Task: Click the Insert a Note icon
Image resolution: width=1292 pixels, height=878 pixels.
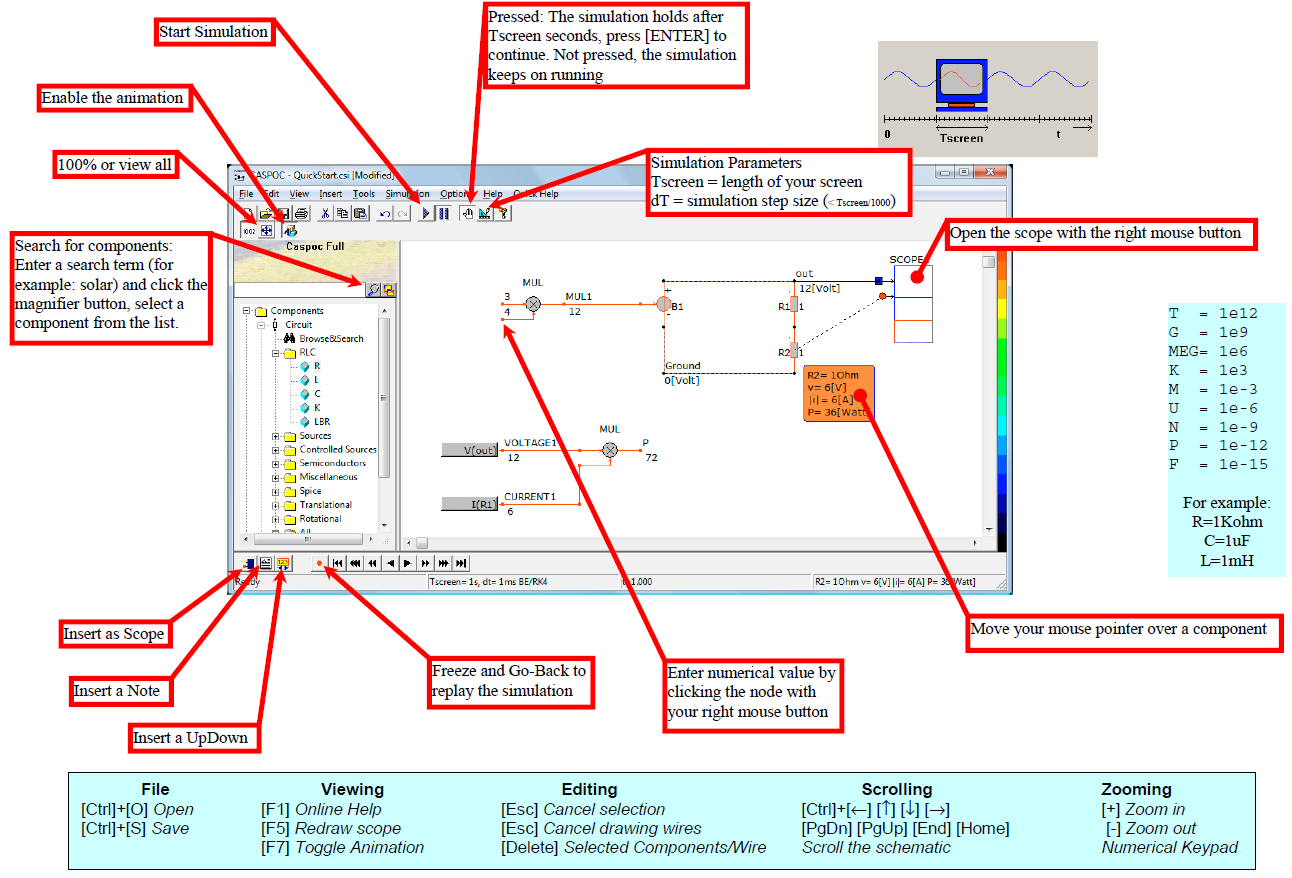Action: [x=266, y=563]
